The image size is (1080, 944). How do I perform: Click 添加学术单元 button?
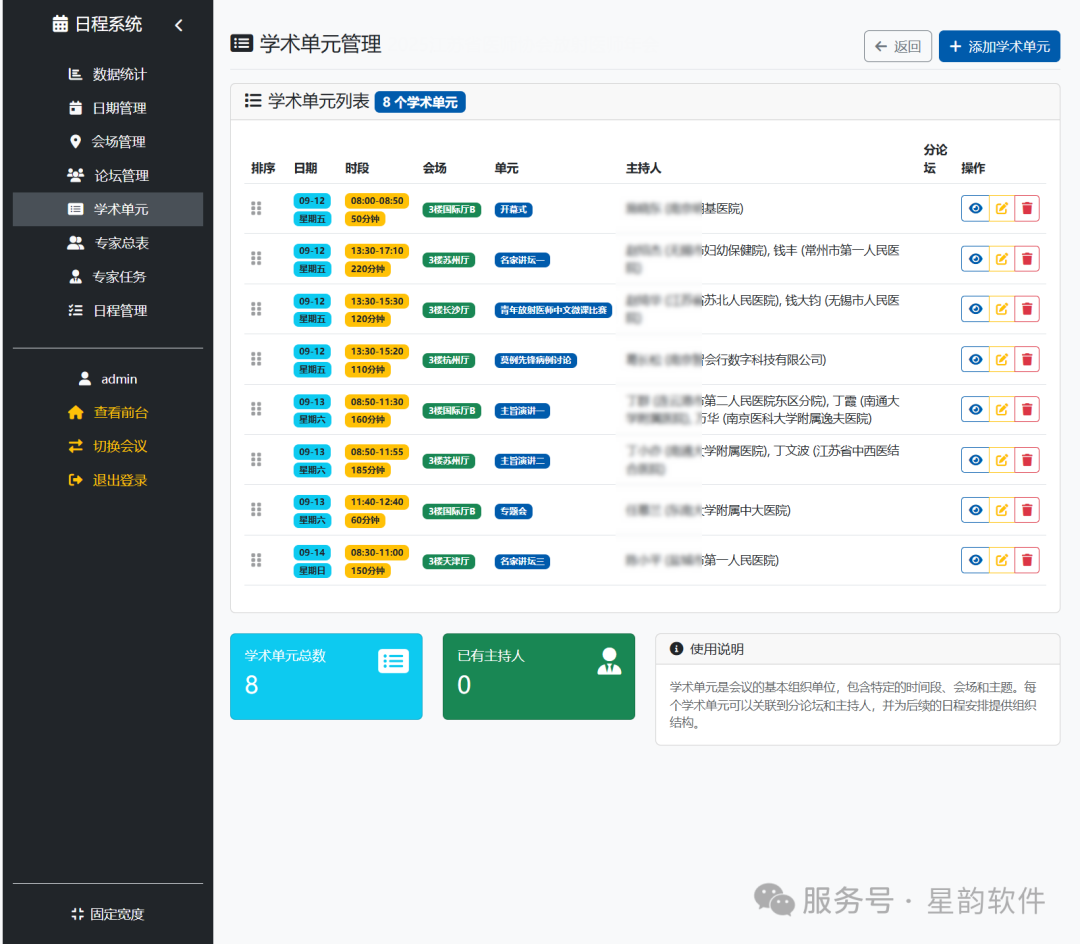pos(999,46)
